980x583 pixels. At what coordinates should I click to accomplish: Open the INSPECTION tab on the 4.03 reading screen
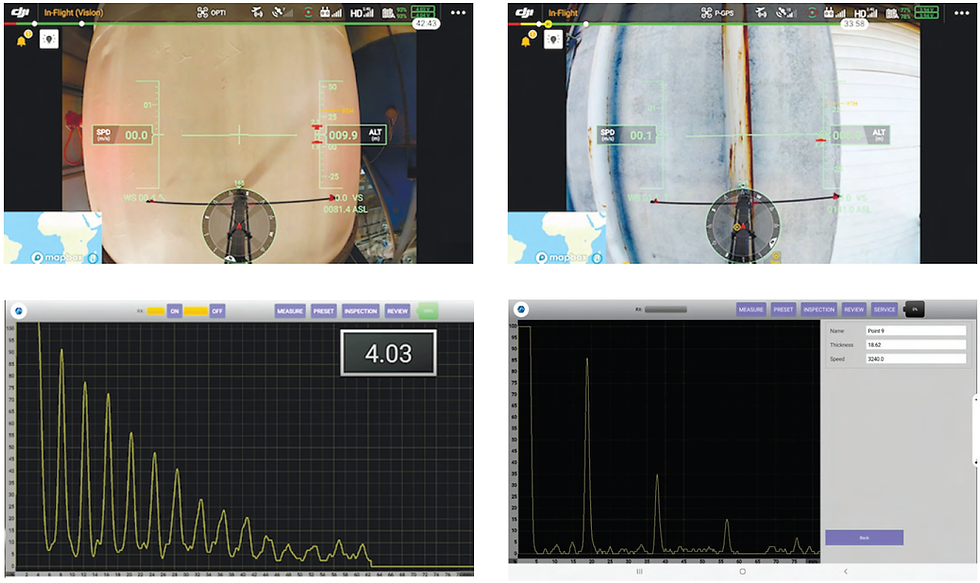point(361,311)
